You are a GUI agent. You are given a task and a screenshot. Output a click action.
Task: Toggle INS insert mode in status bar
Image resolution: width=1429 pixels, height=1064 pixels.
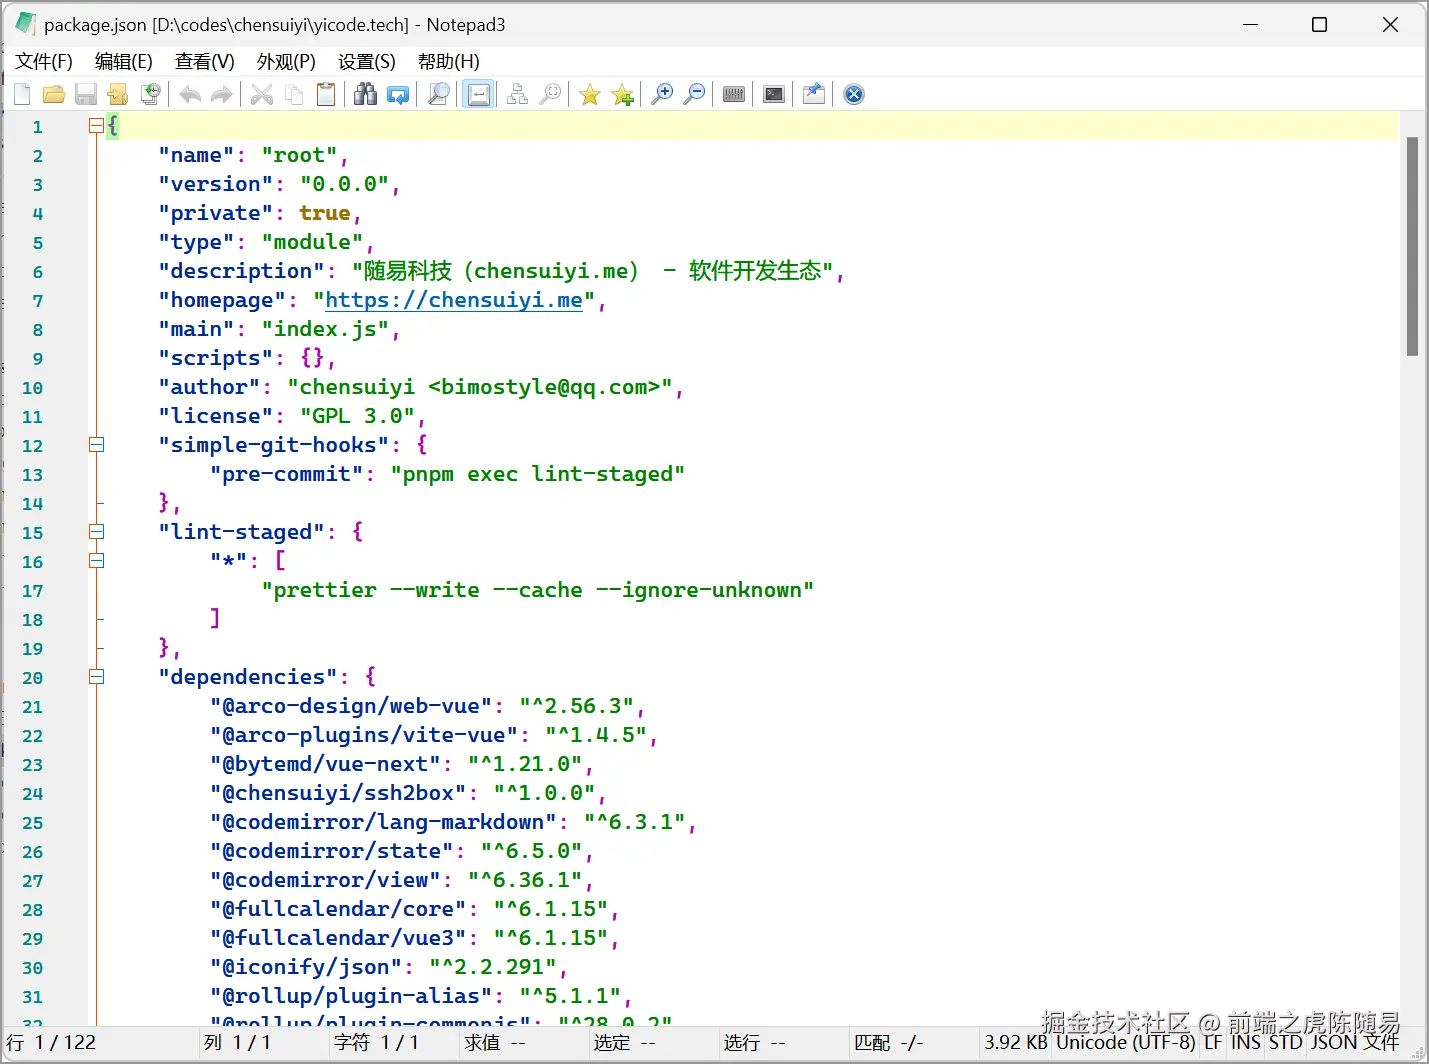1246,1043
